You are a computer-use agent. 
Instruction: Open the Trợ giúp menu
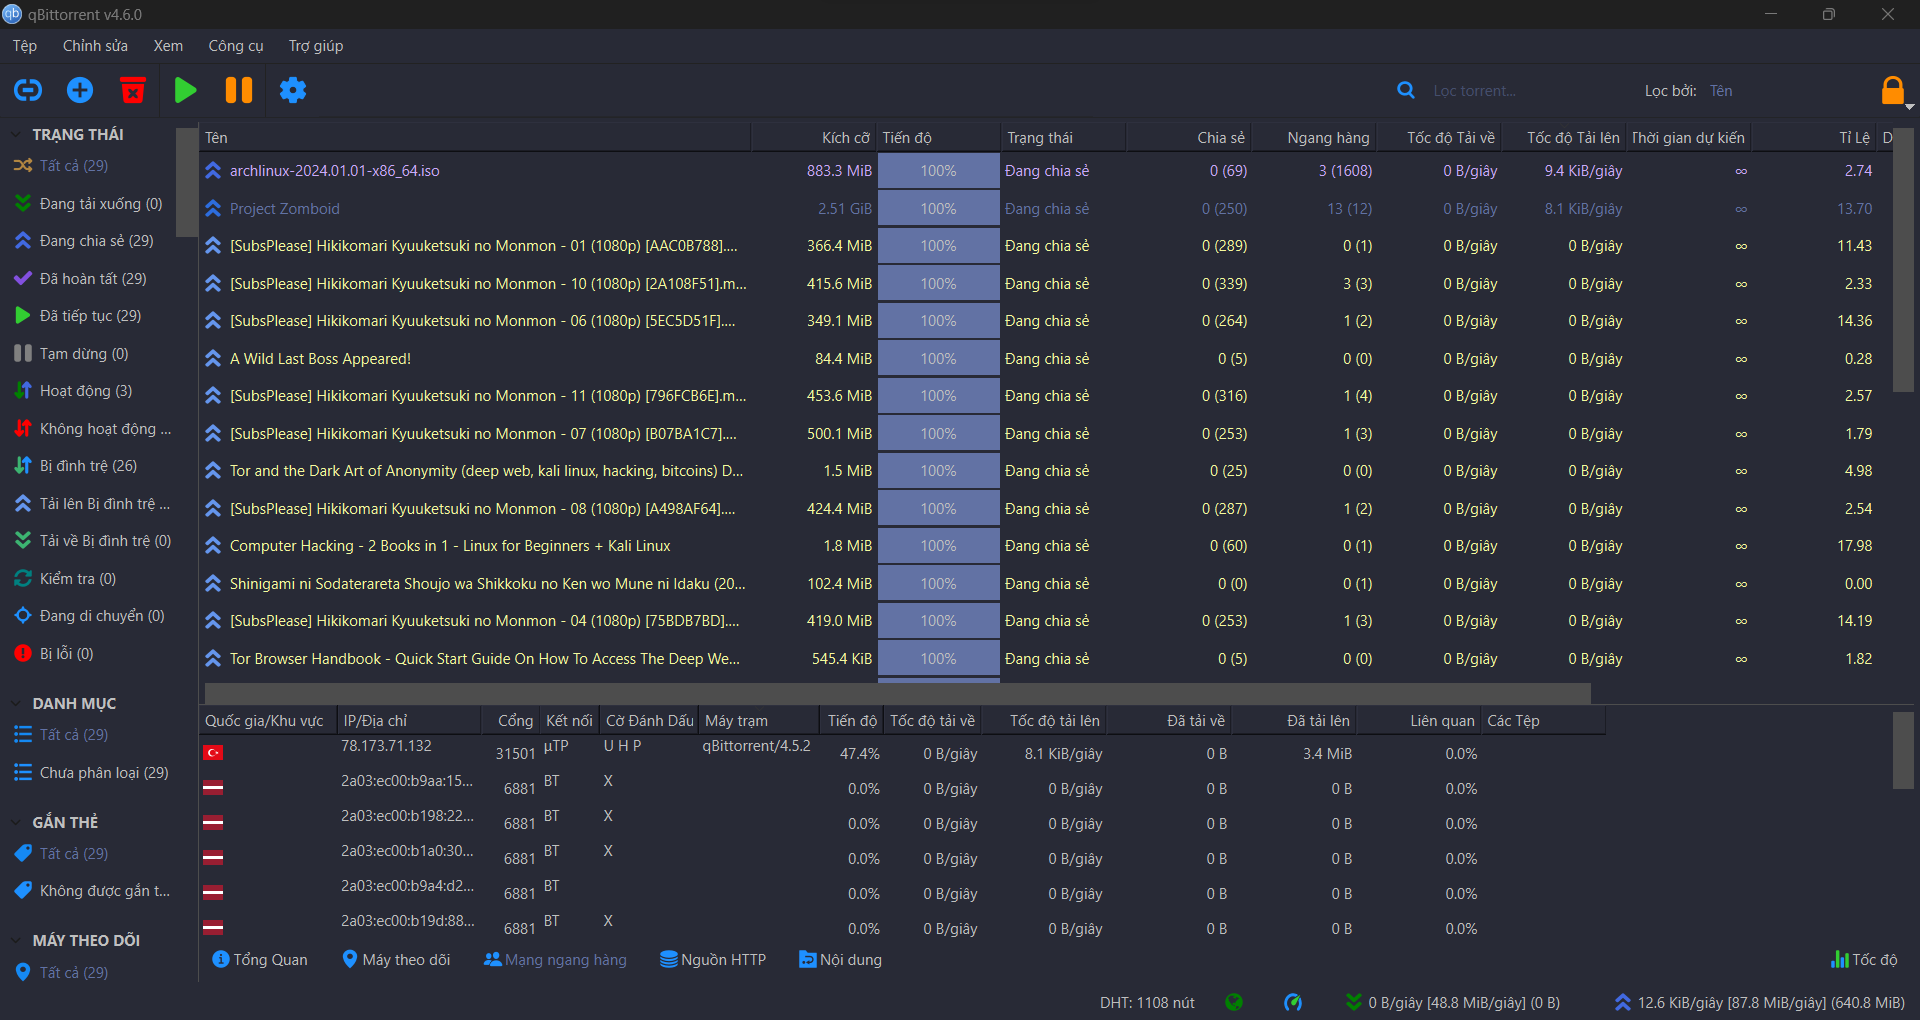(316, 46)
